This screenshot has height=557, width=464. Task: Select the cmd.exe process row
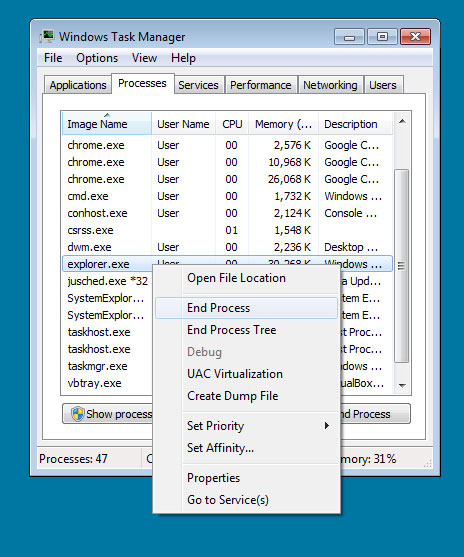click(227, 196)
